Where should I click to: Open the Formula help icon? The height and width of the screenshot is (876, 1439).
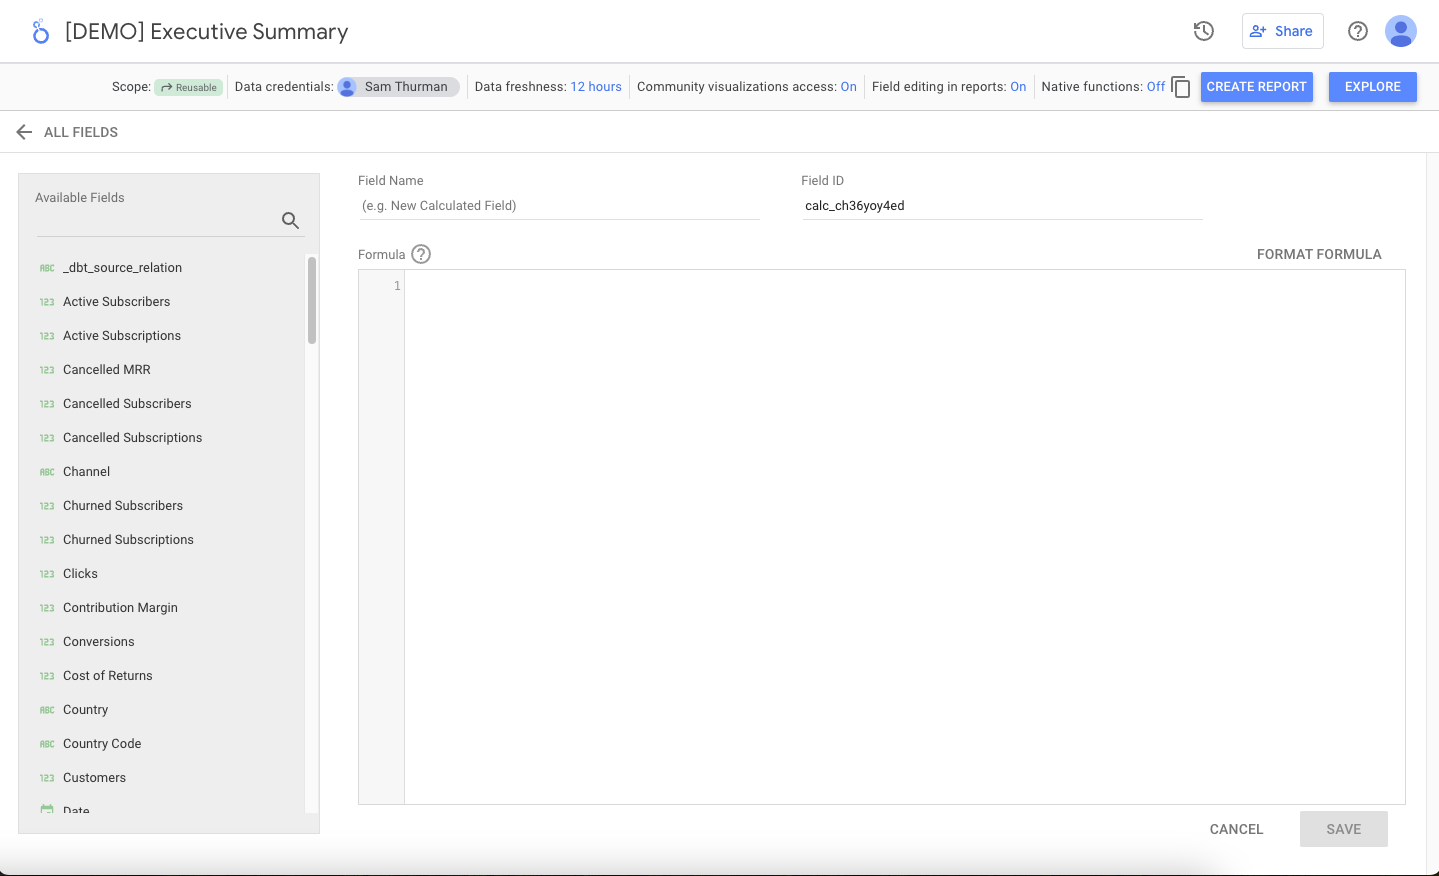(421, 254)
